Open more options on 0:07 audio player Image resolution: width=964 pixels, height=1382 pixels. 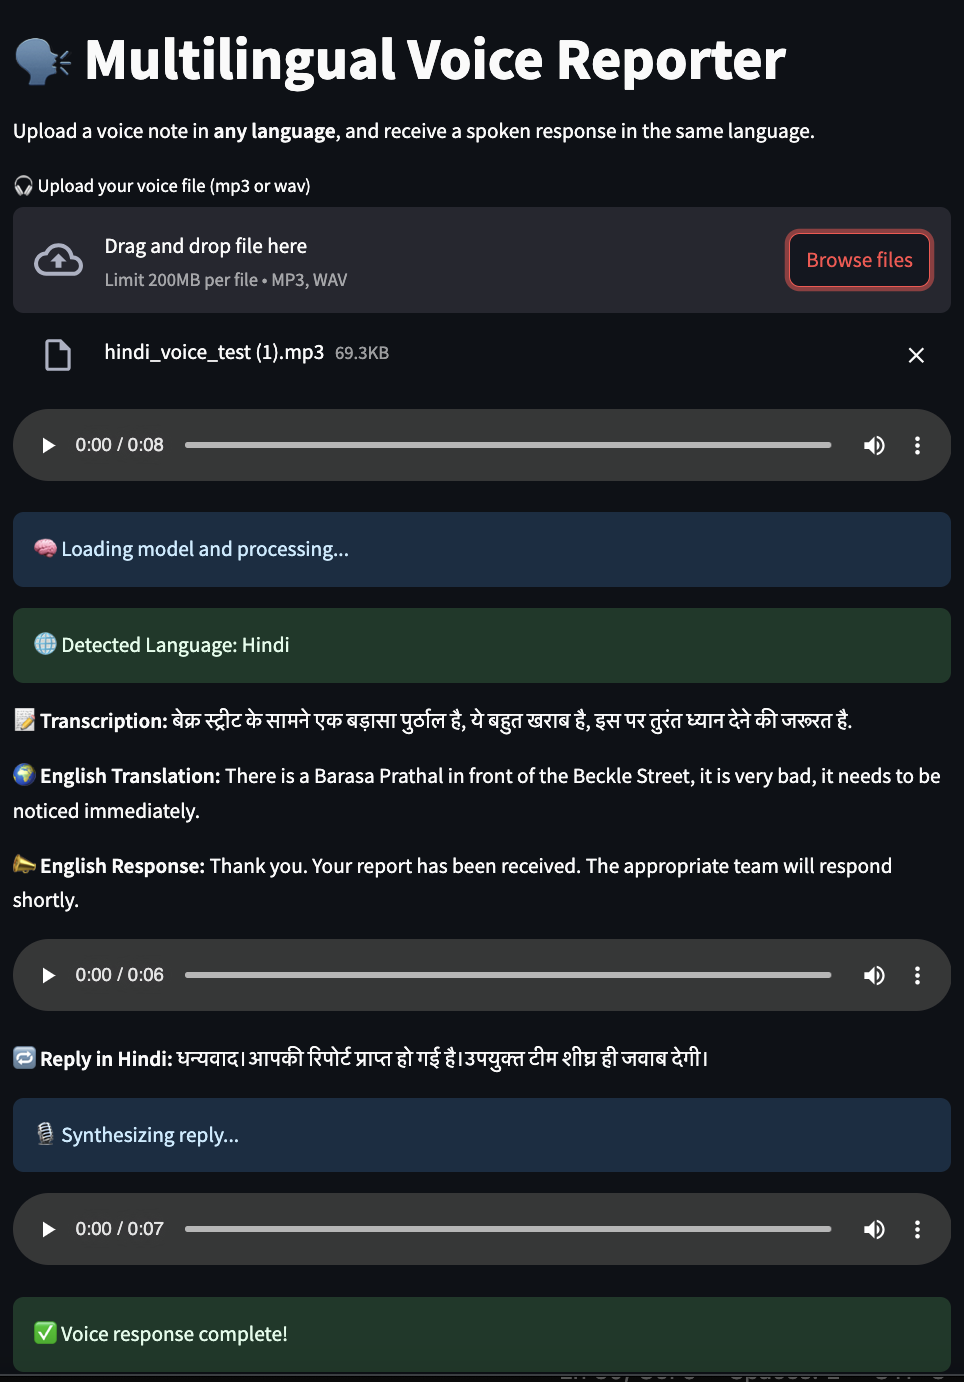(917, 1229)
